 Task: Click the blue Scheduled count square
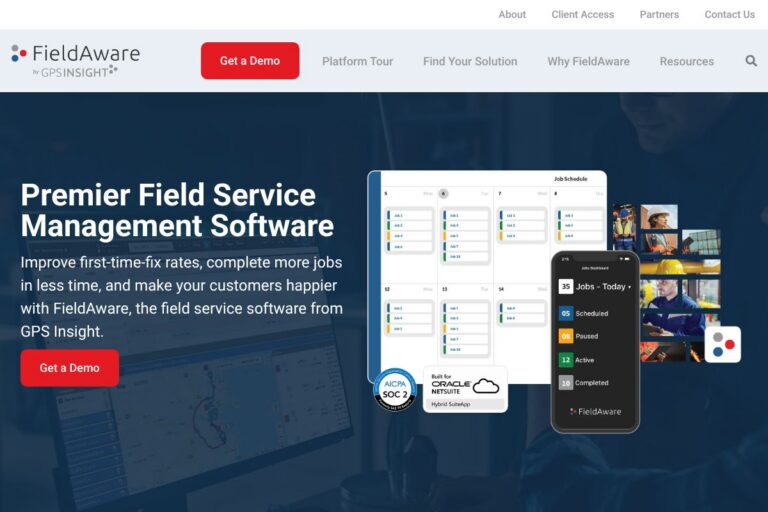click(x=566, y=313)
